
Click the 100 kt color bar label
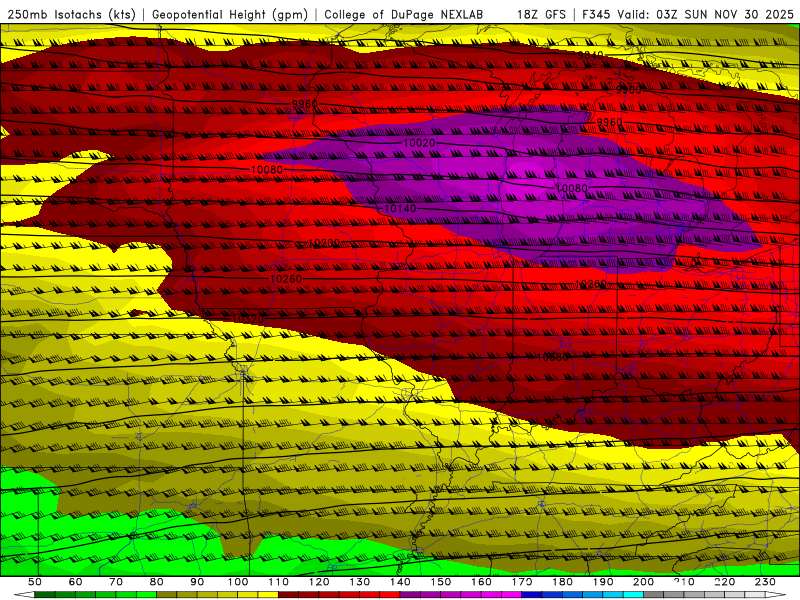click(x=238, y=582)
